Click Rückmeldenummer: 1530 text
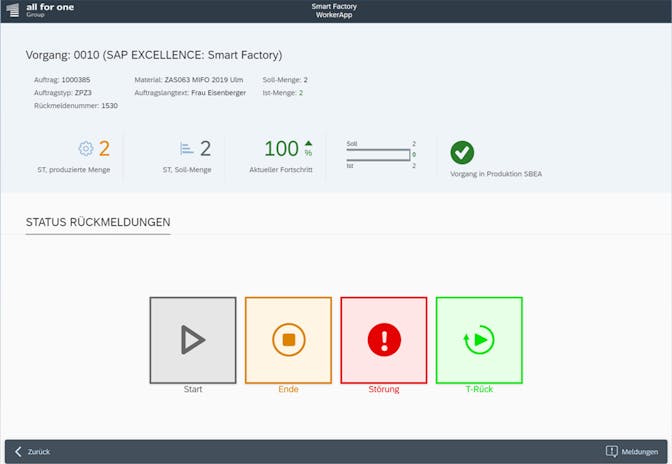 point(76,105)
